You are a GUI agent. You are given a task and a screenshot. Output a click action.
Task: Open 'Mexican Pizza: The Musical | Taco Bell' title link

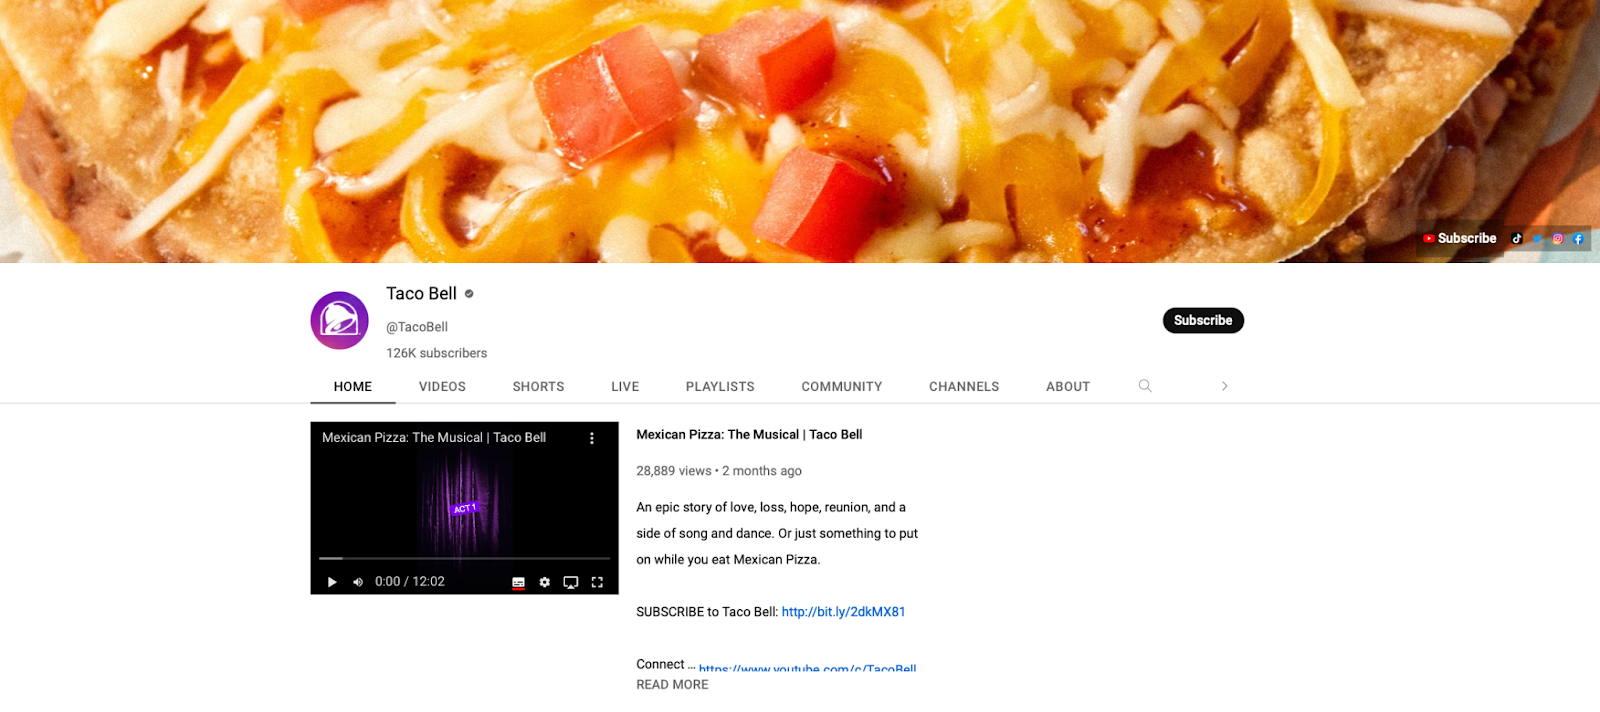749,434
